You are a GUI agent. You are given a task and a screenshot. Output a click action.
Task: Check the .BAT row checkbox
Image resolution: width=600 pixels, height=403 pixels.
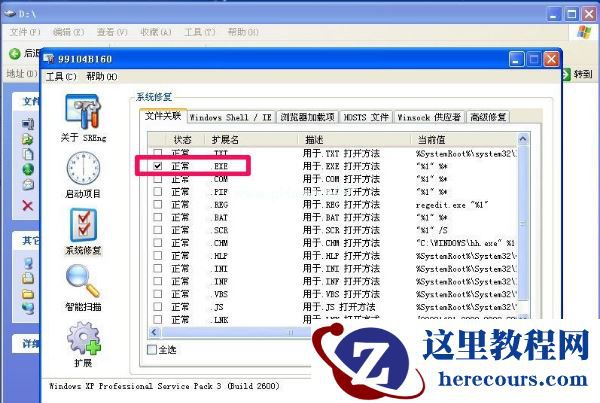coord(158,217)
